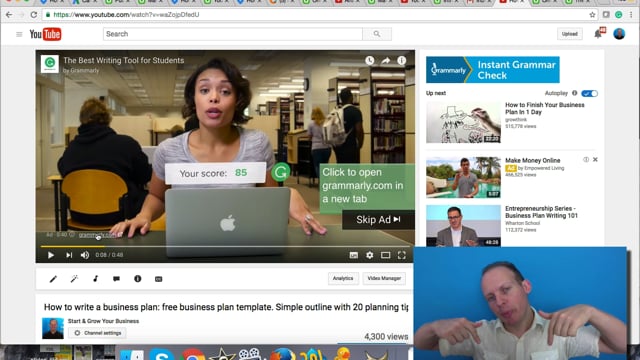Open Make Money Online video thumbnail
Image resolution: width=640 pixels, height=360 pixels.
tap(463, 177)
